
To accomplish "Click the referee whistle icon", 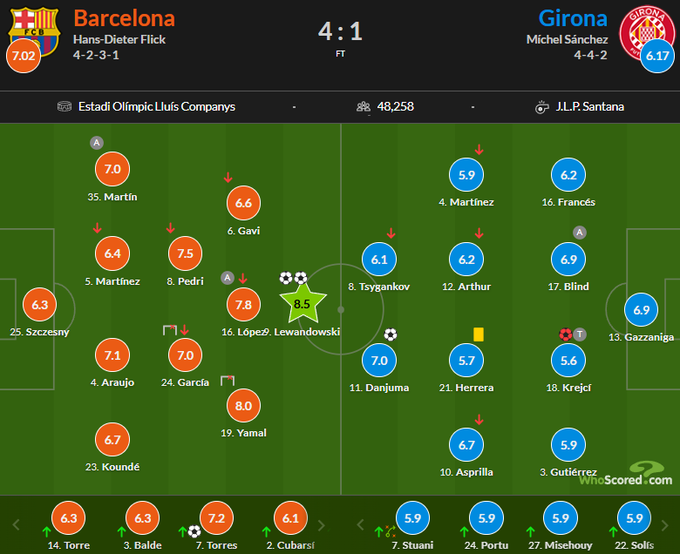I will [543, 106].
